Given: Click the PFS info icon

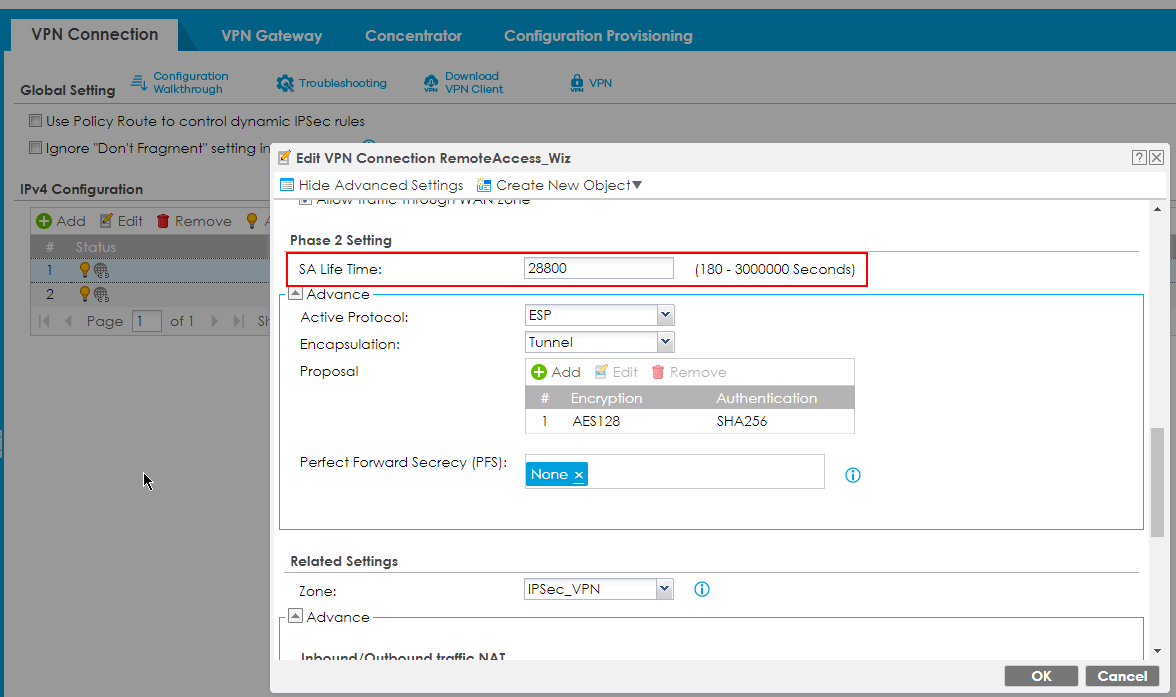Looking at the screenshot, I should pyautogui.click(x=853, y=475).
